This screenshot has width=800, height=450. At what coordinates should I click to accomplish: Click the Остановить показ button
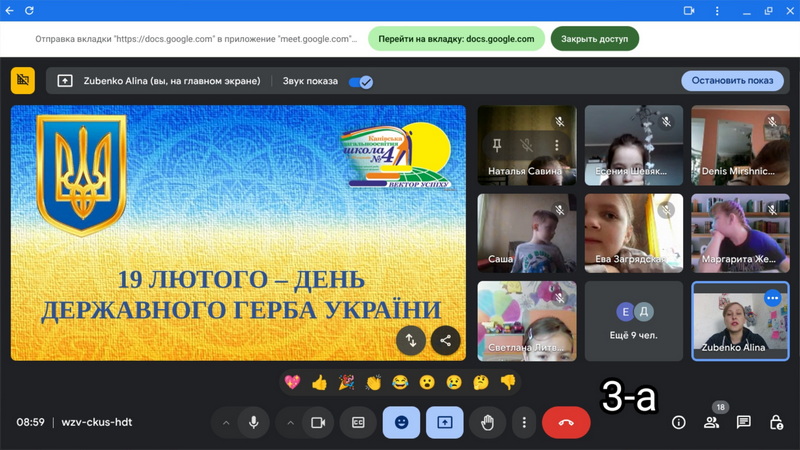[x=732, y=81]
